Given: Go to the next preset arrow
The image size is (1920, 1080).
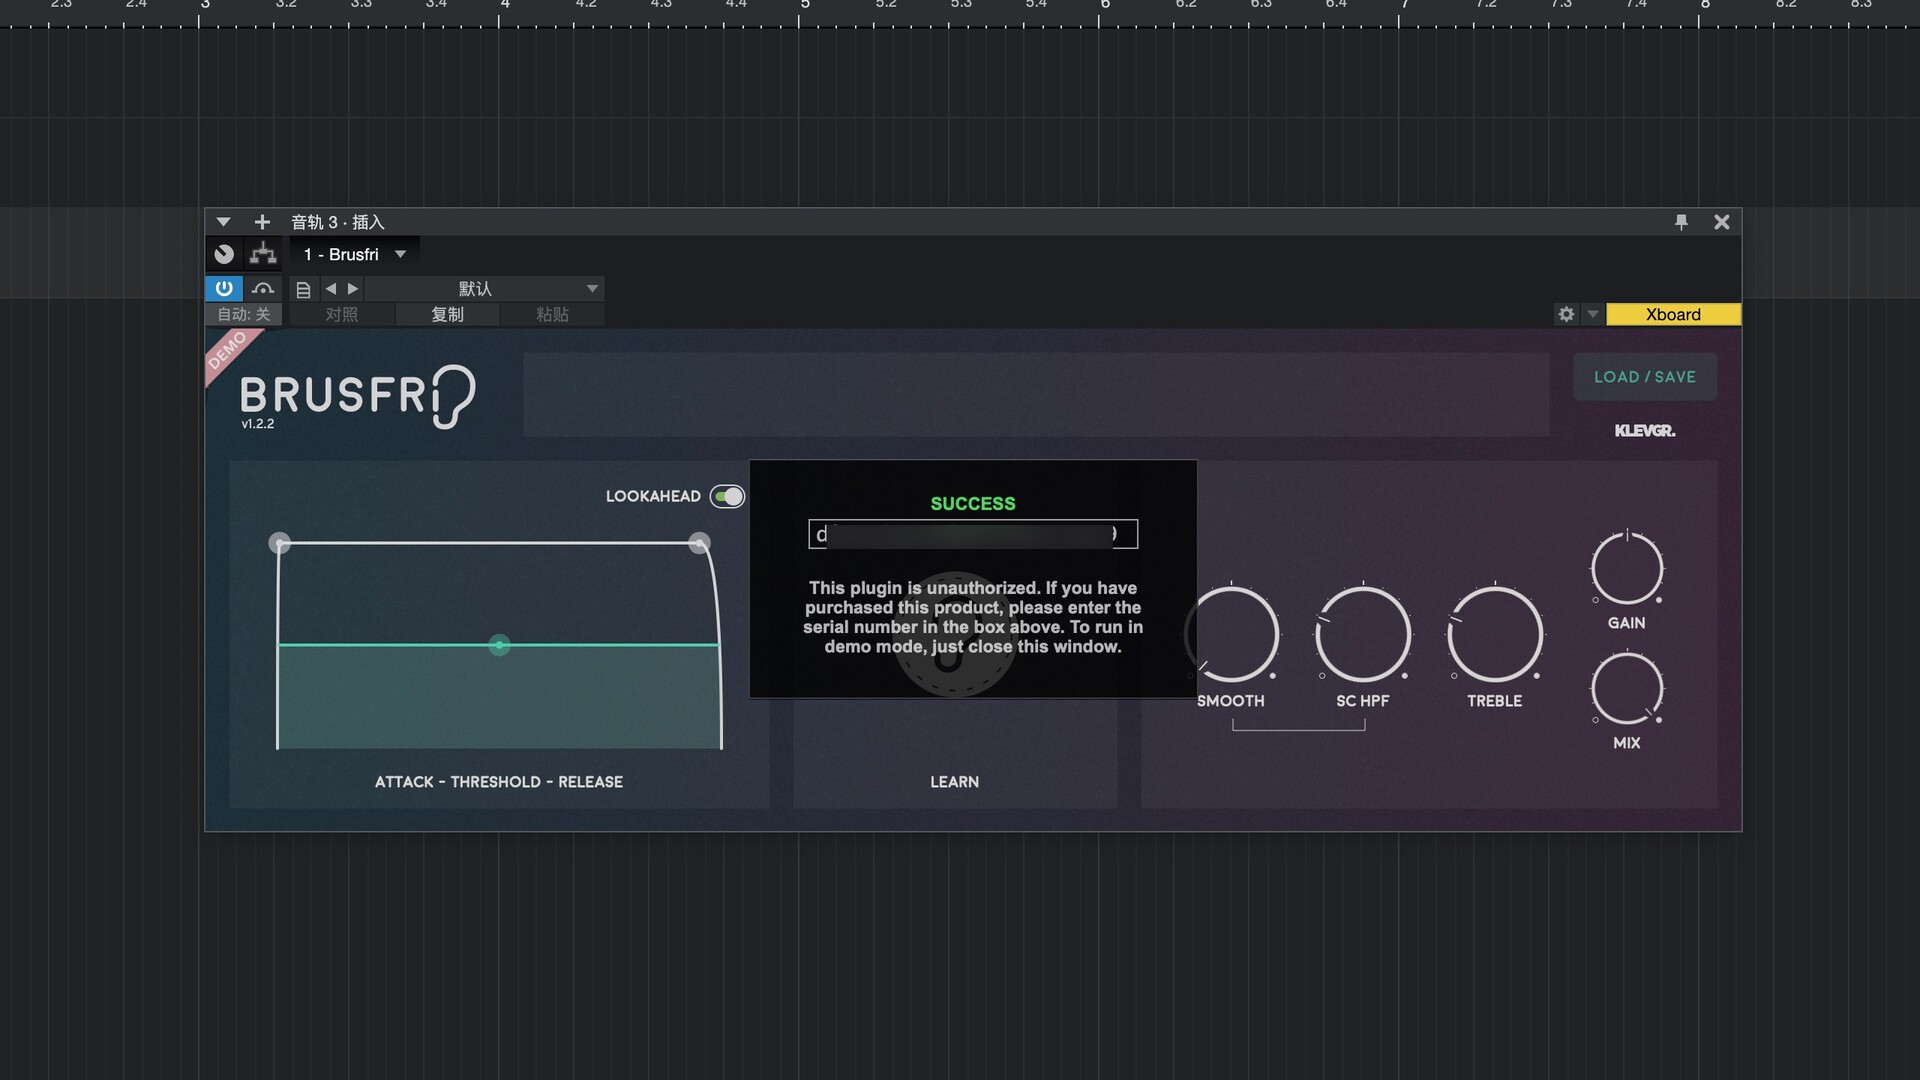Looking at the screenshot, I should pyautogui.click(x=353, y=288).
